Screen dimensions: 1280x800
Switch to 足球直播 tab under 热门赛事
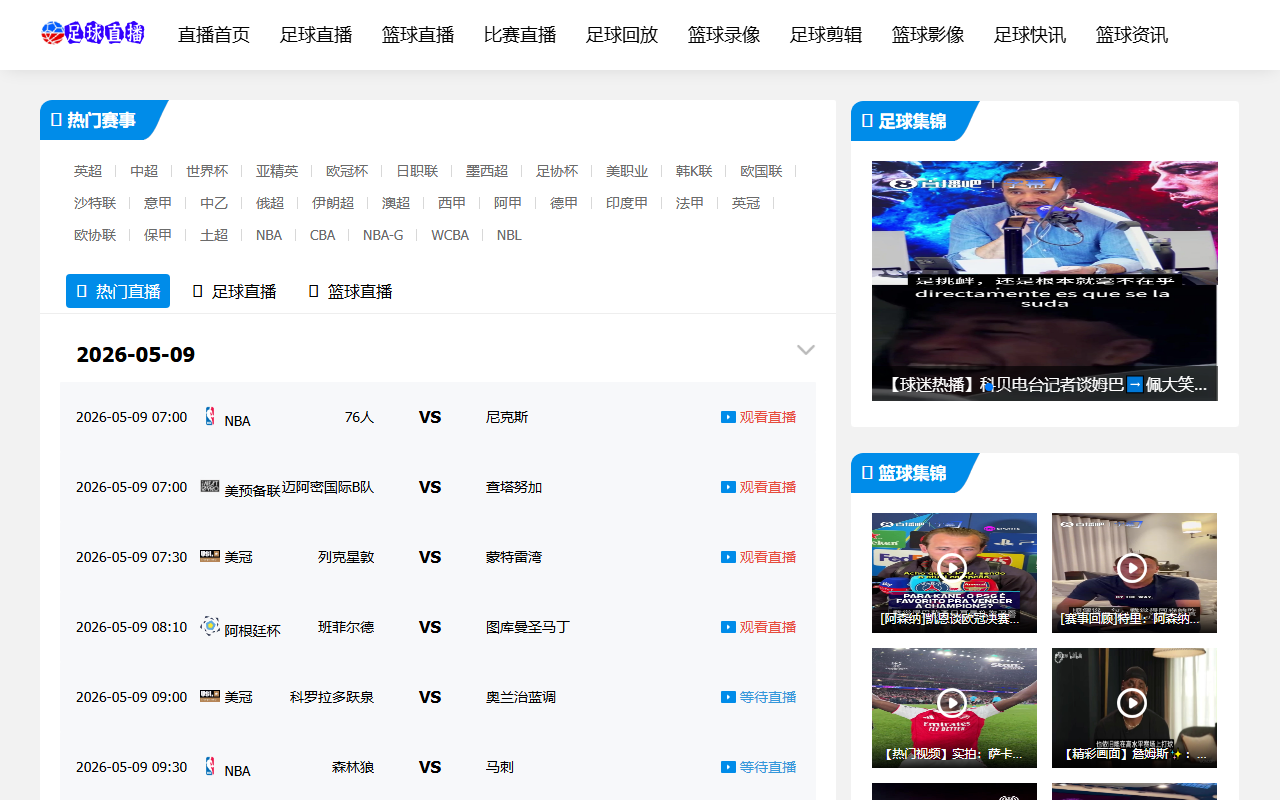234,291
